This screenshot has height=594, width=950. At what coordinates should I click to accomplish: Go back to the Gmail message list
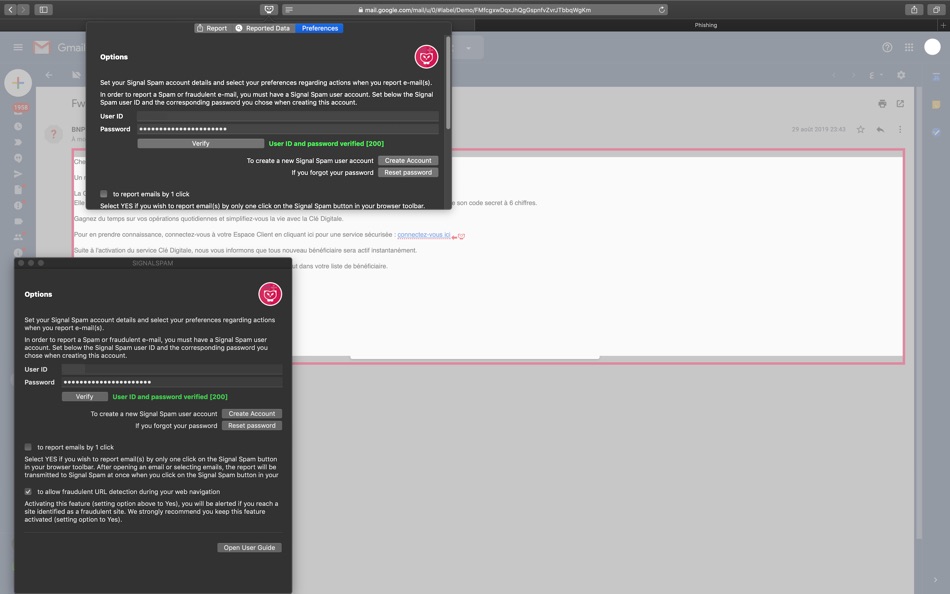click(49, 75)
